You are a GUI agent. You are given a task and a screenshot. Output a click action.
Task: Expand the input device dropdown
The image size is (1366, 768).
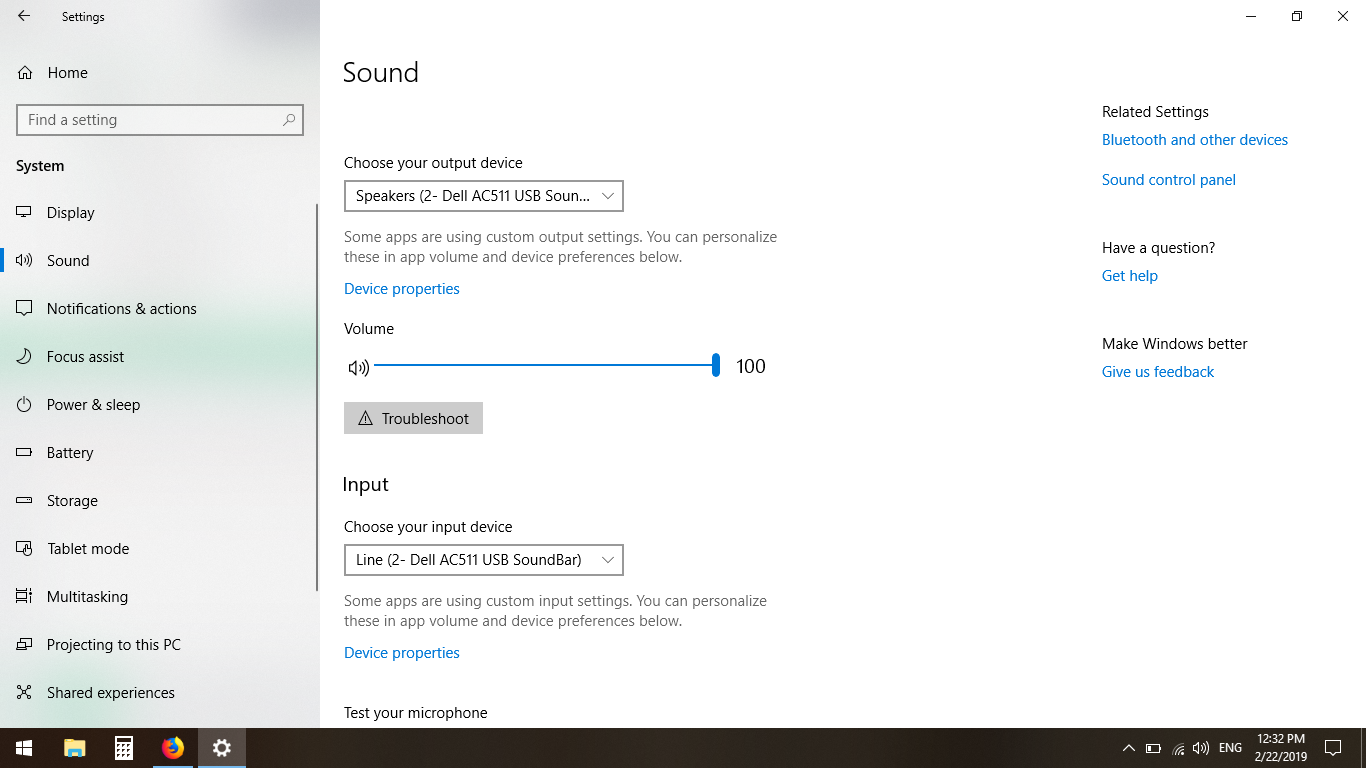(x=484, y=560)
